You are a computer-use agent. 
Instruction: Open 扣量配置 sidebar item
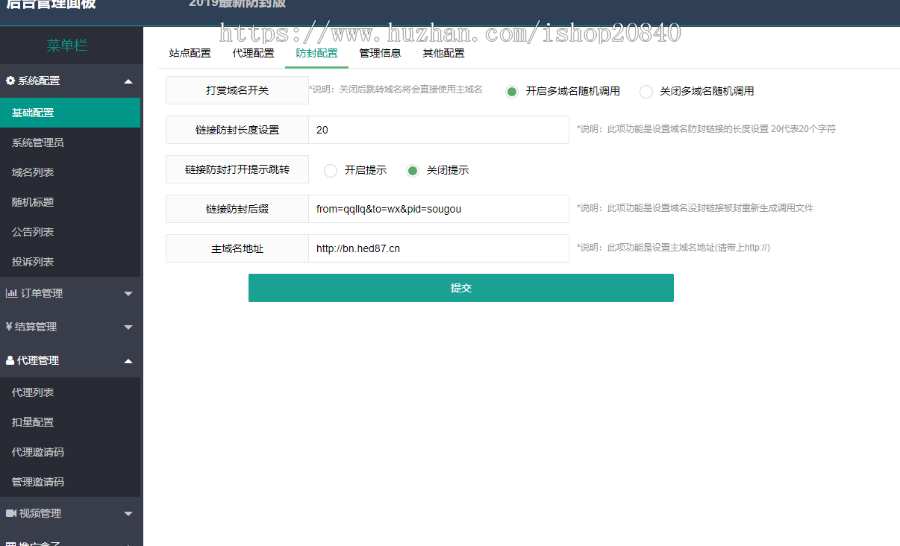point(70,422)
